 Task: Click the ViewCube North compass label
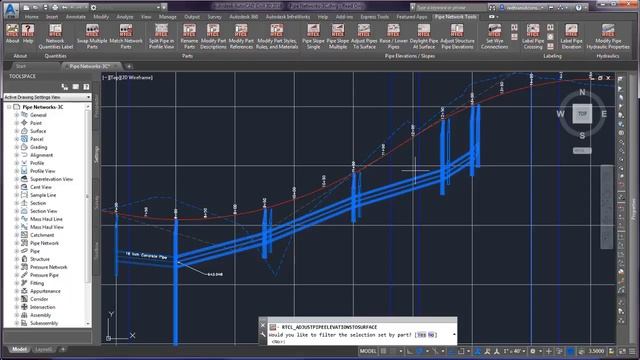pos(582,92)
